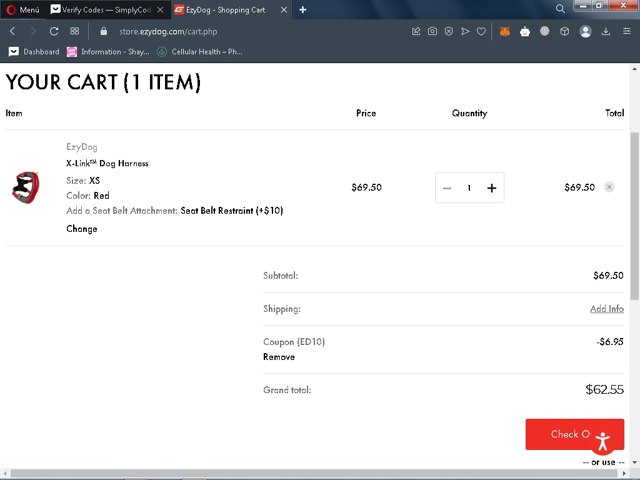This screenshot has width=640, height=480.
Task: Remove the ED10 coupon
Action: pos(279,357)
